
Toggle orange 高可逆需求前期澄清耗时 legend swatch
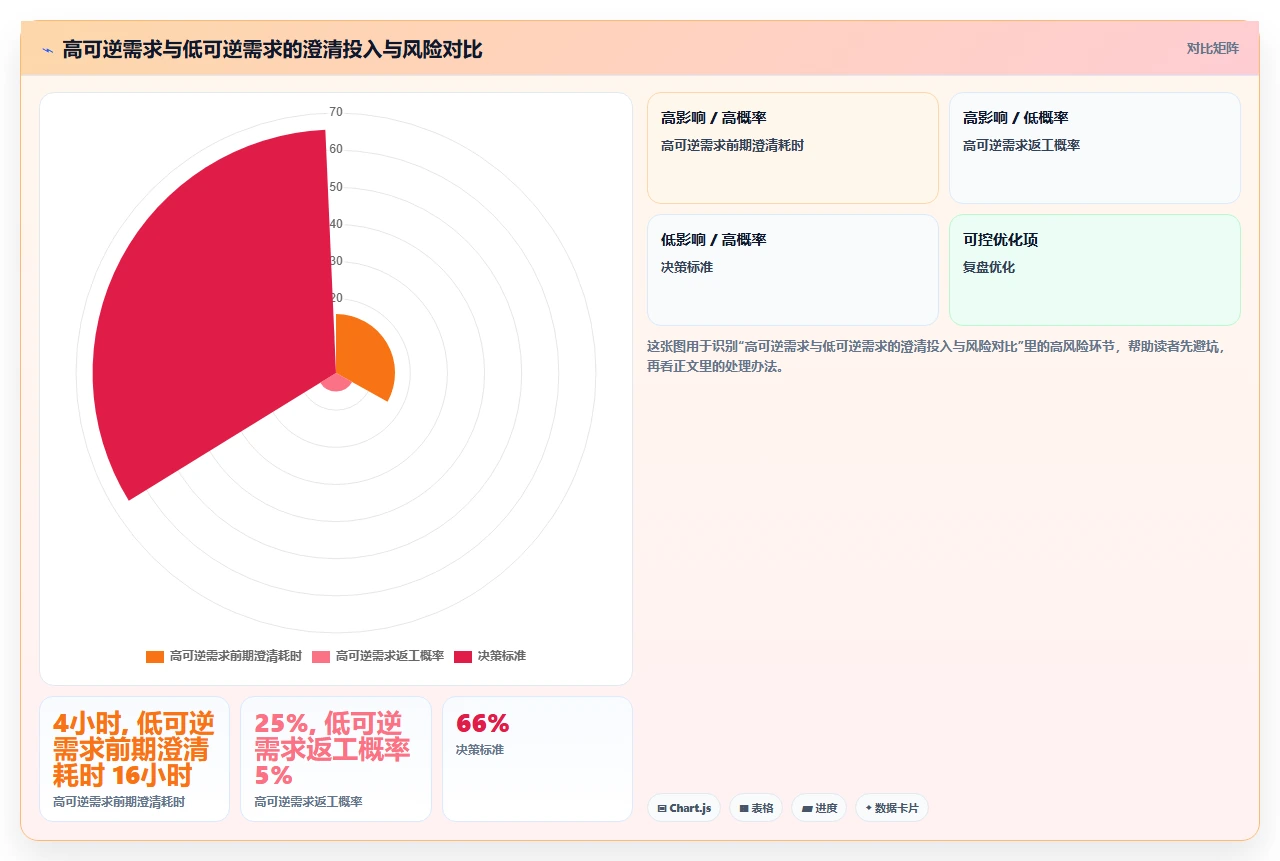[x=155, y=656]
